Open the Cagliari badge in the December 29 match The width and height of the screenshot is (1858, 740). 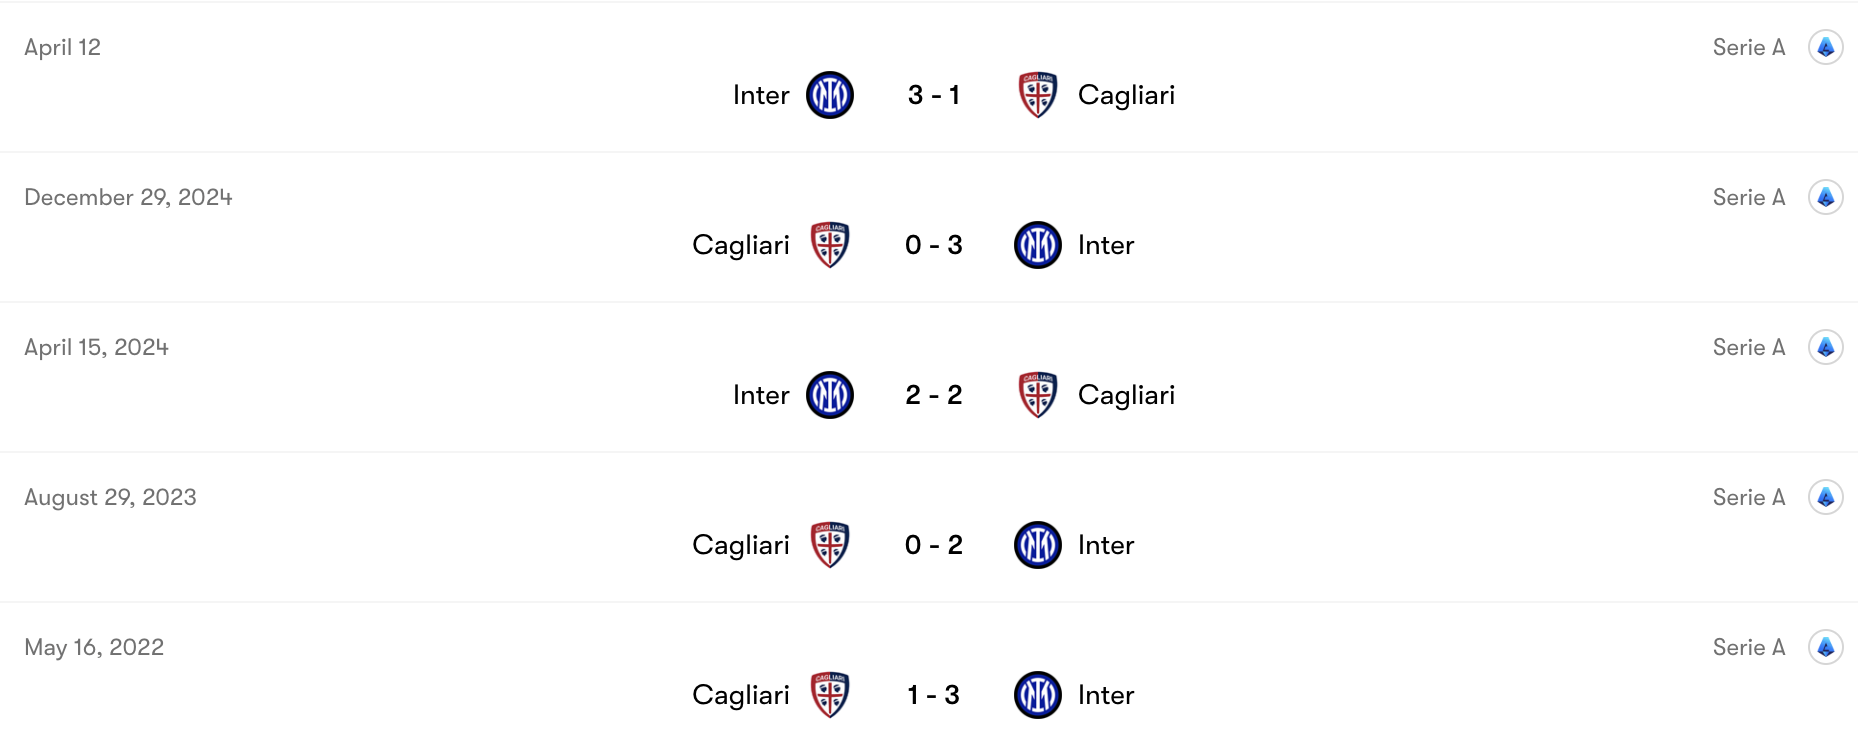[830, 245]
